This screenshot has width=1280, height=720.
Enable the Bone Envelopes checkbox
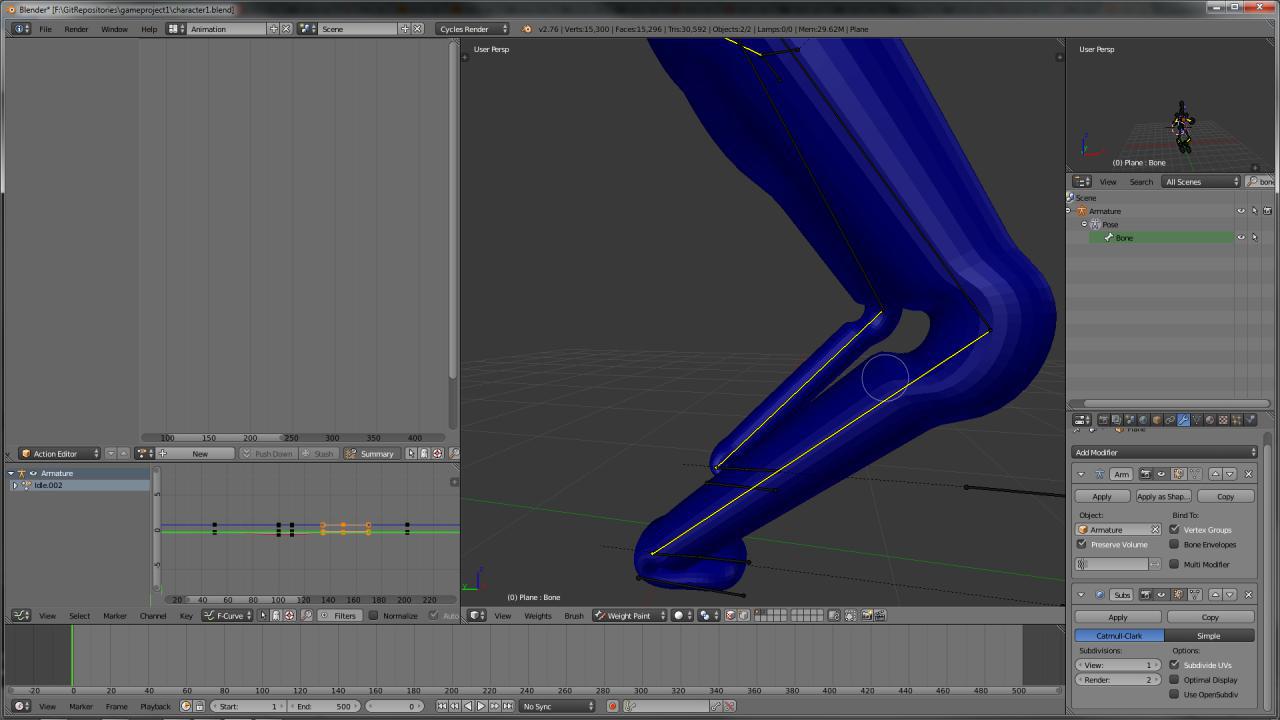[x=1174, y=544]
